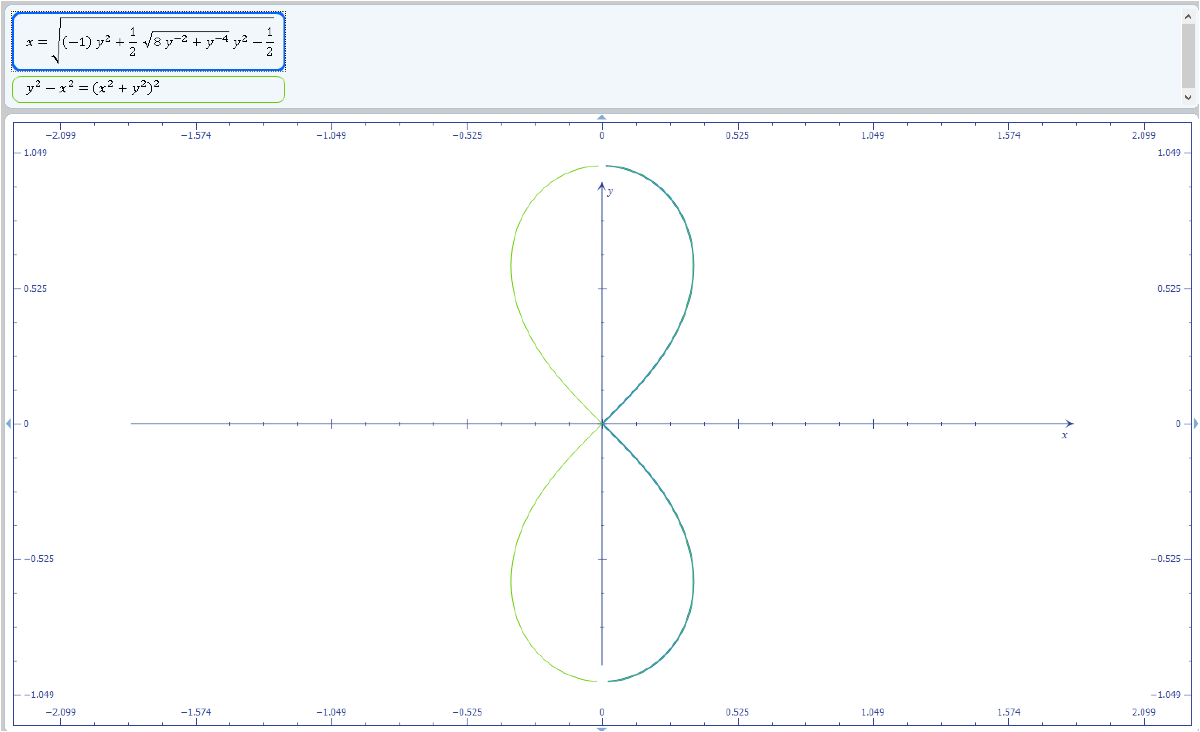Click the y-axis arrowhead at the top
The width and height of the screenshot is (1200, 732).
601,186
